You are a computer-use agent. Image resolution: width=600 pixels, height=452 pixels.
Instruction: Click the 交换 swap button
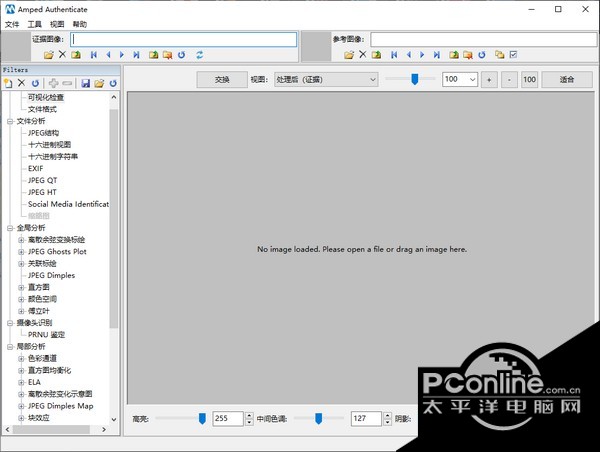pos(222,80)
